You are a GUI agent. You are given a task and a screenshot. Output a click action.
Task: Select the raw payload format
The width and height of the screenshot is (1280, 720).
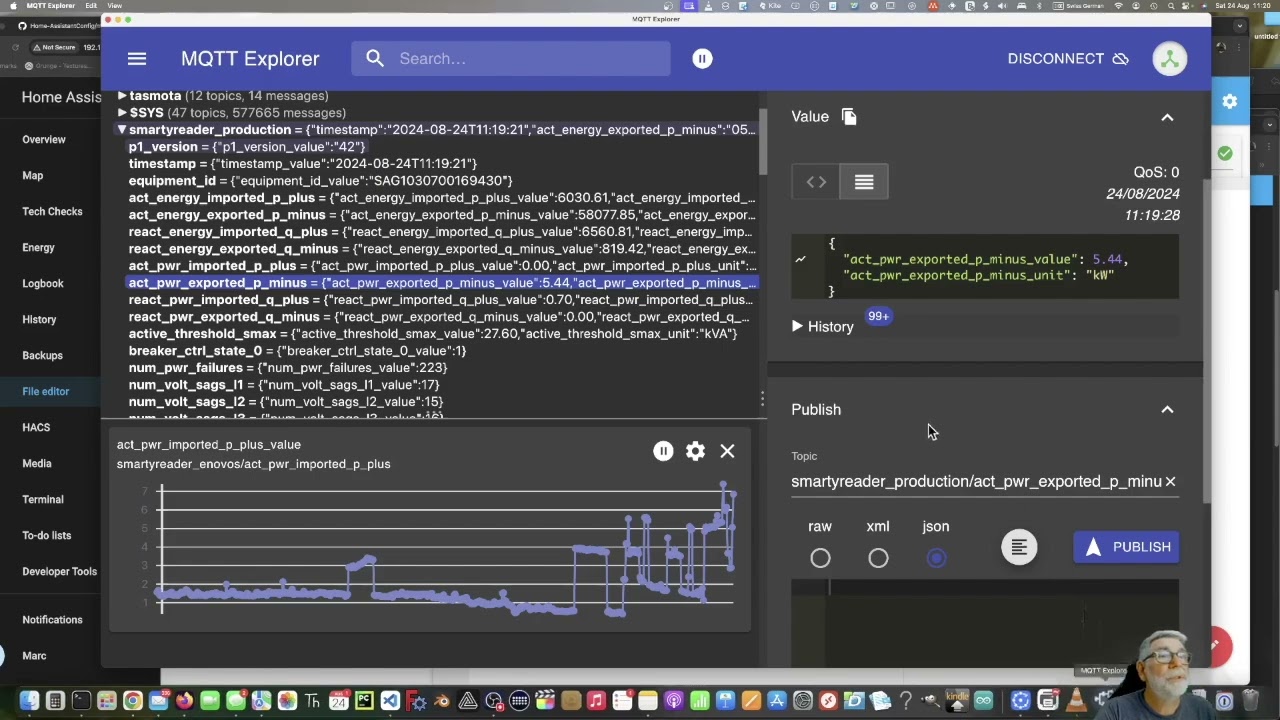820,558
